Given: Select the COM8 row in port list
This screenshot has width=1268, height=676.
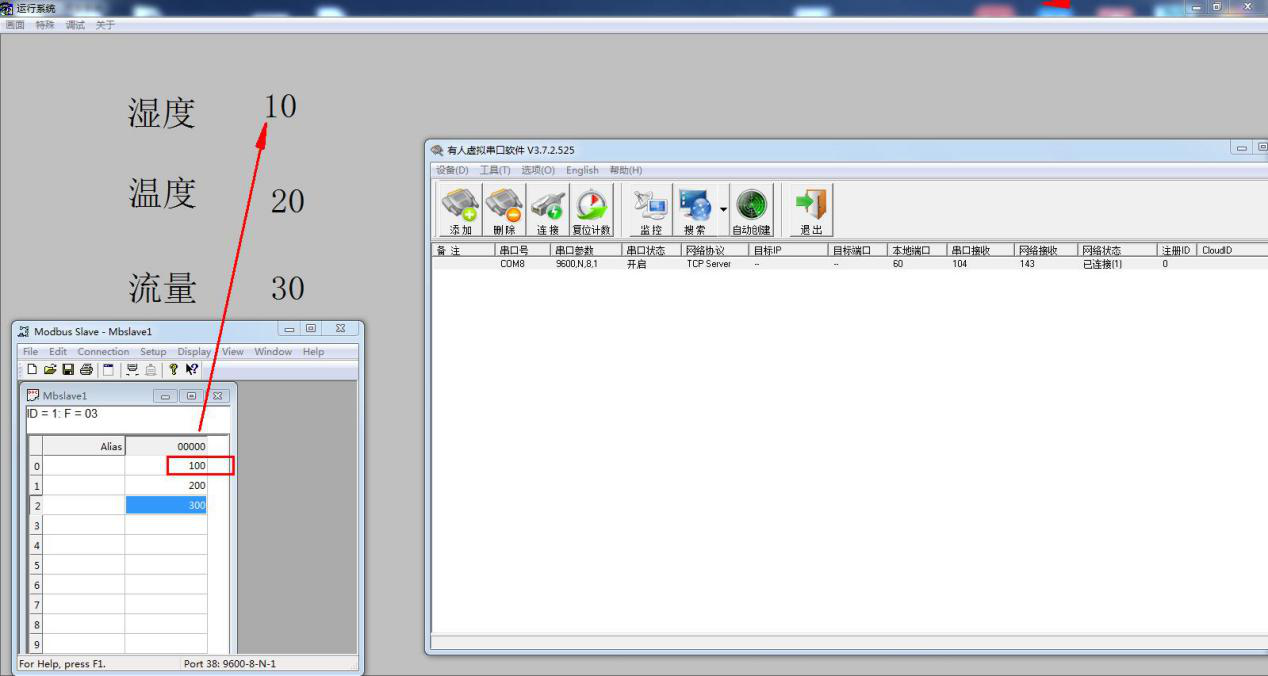Looking at the screenshot, I should pyautogui.click(x=512, y=265).
